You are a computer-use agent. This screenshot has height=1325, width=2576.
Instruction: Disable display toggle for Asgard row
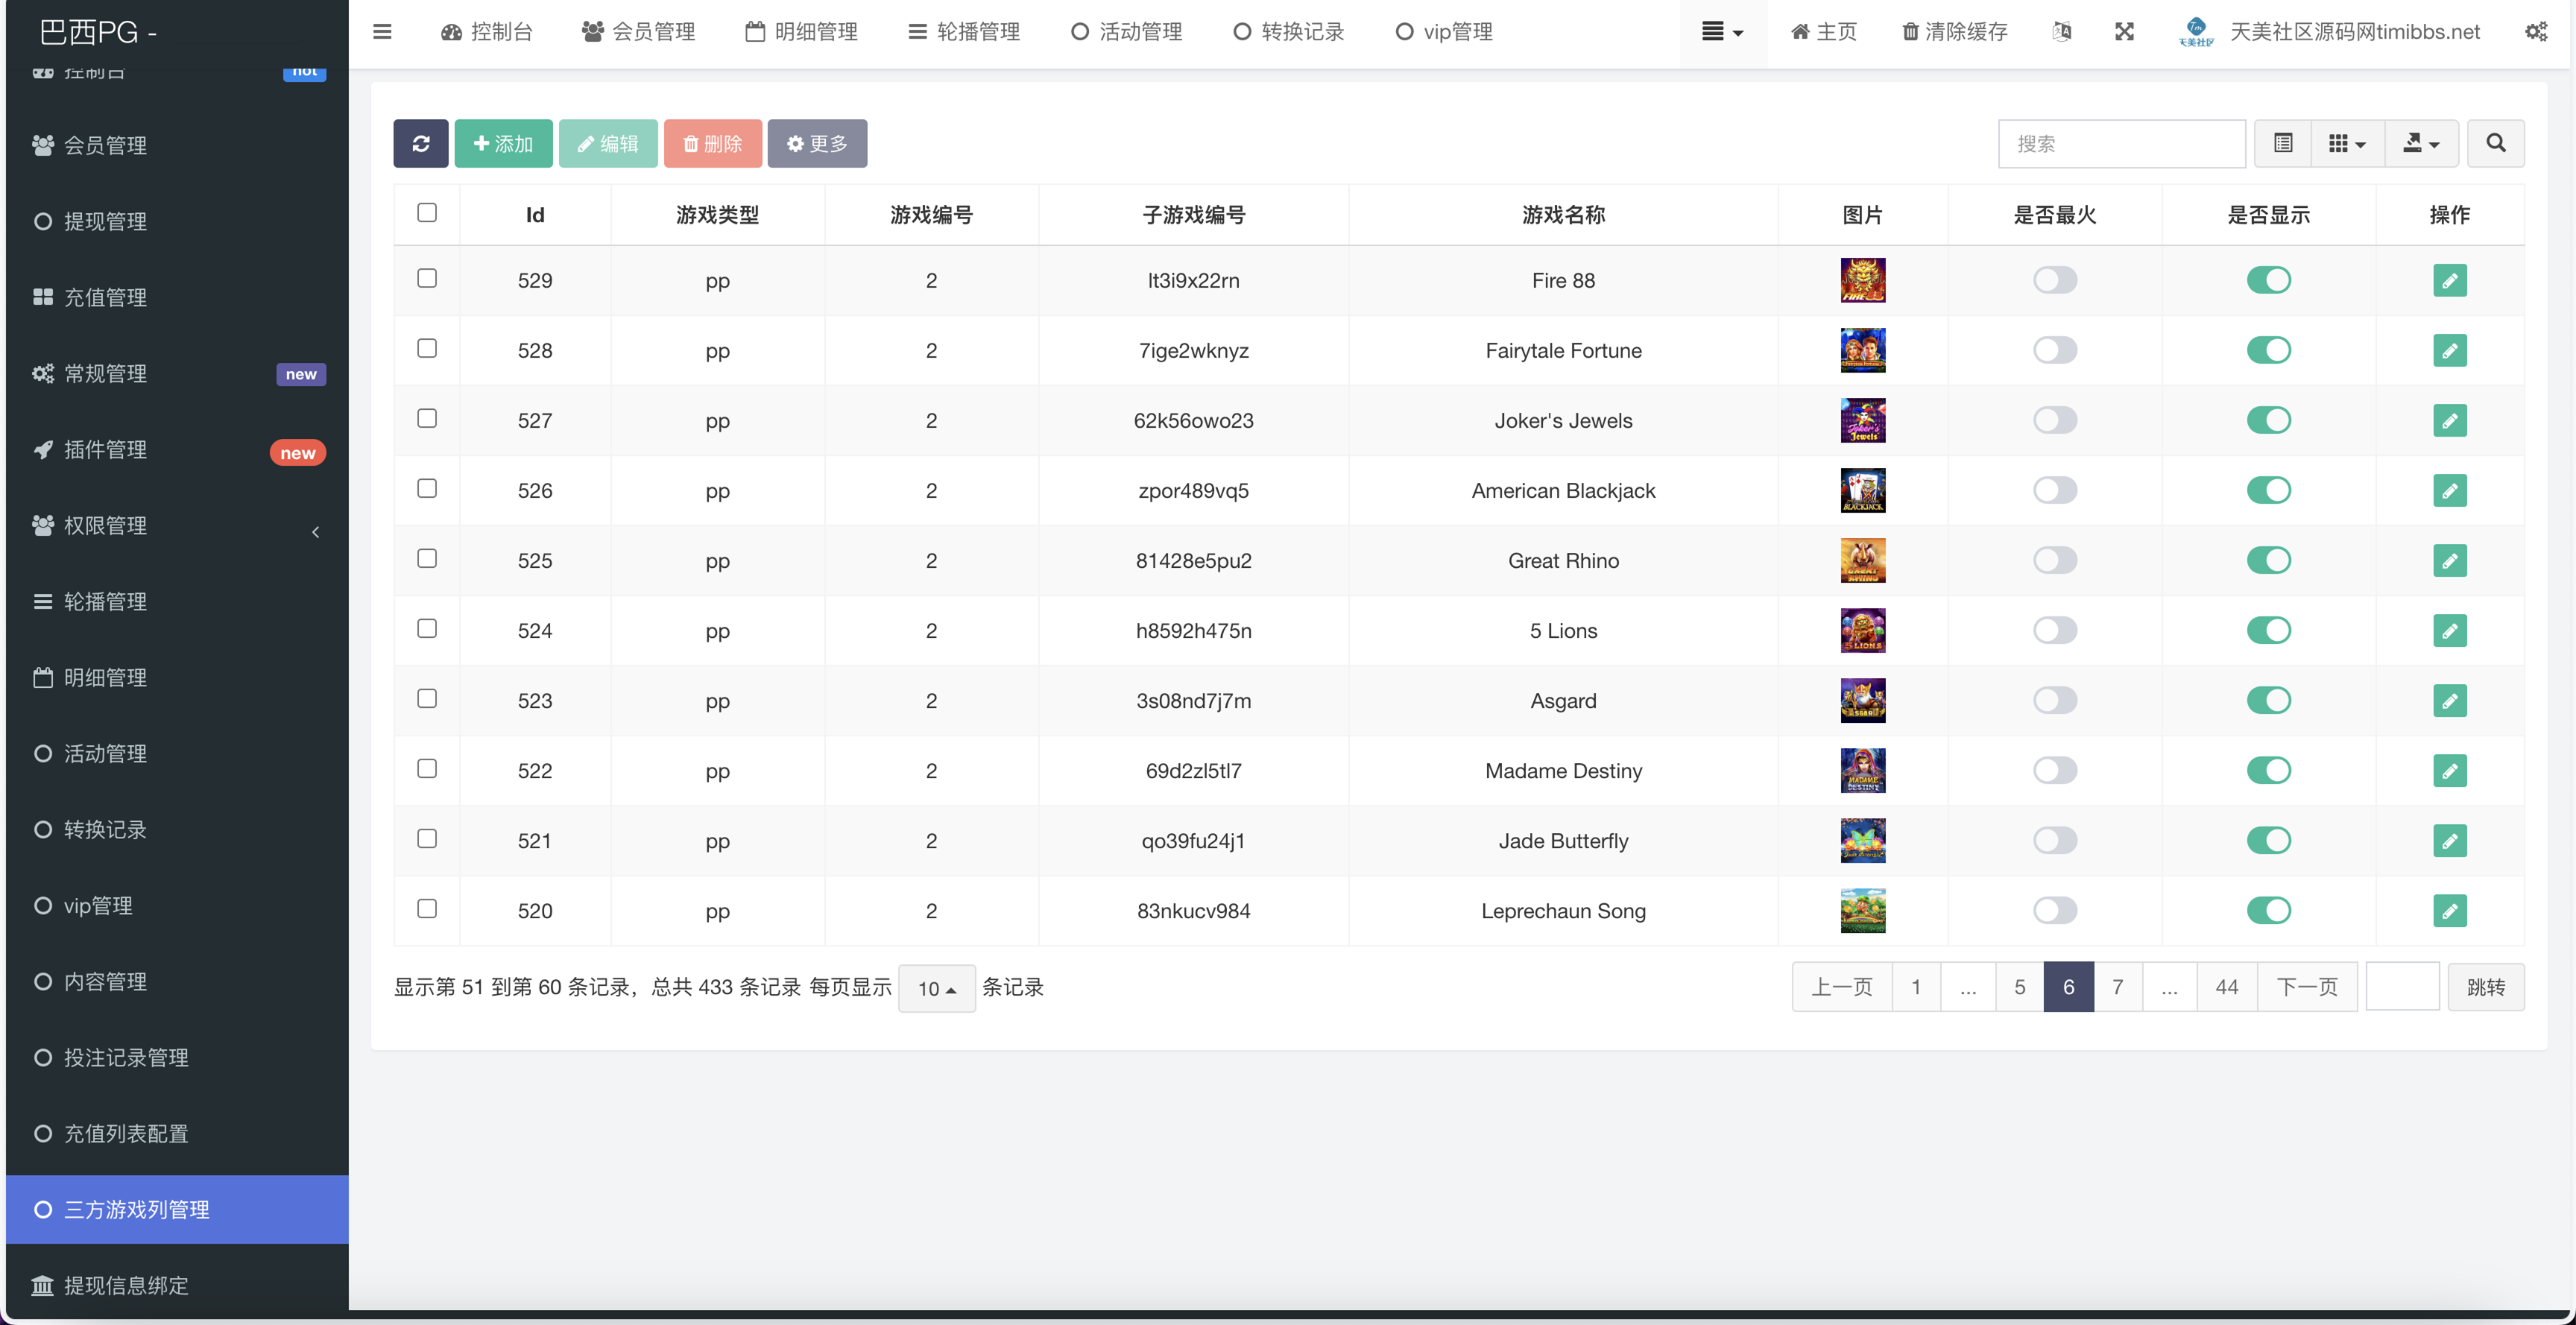(x=2268, y=701)
